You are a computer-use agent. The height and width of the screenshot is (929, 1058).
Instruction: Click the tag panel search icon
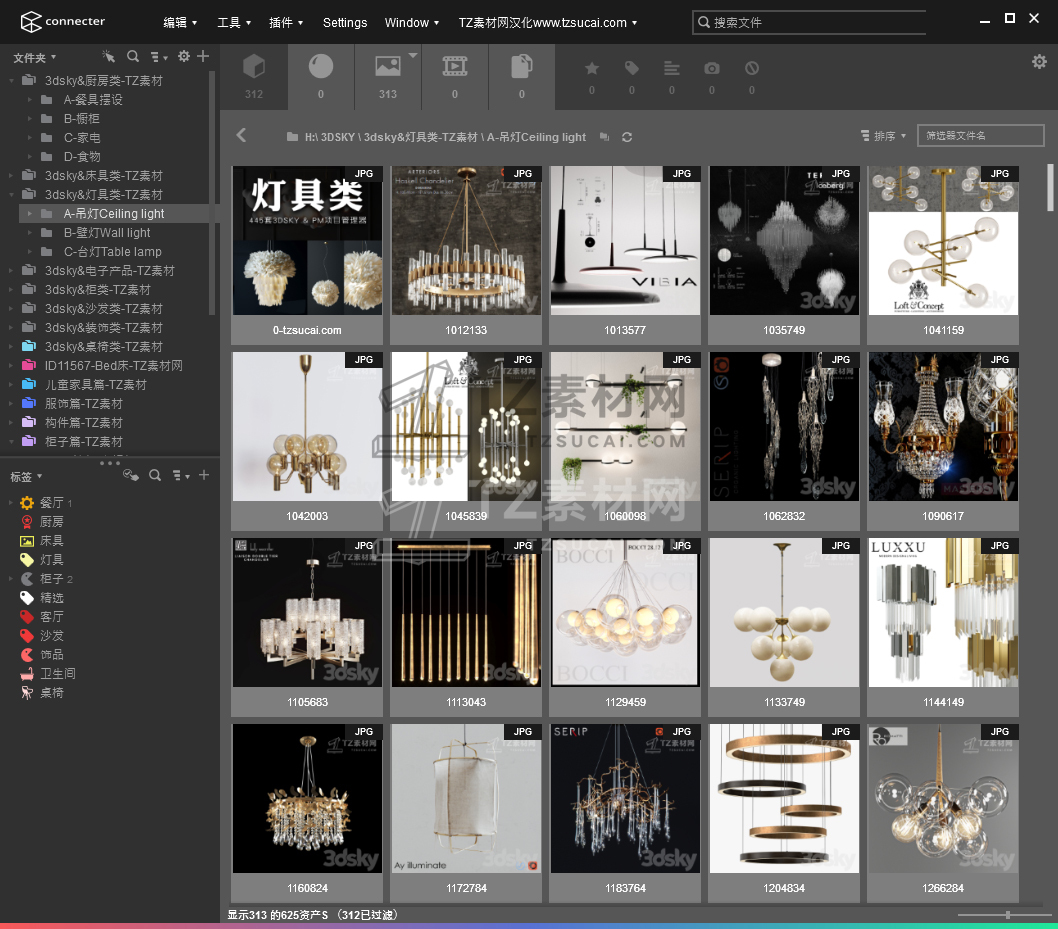pyautogui.click(x=155, y=476)
